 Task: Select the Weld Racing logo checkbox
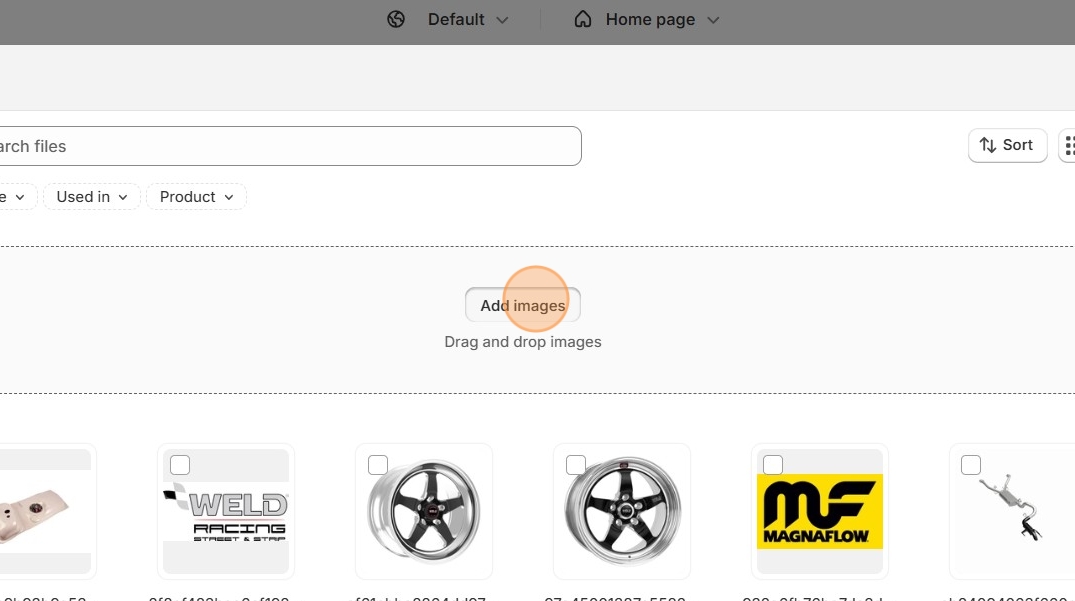click(180, 465)
